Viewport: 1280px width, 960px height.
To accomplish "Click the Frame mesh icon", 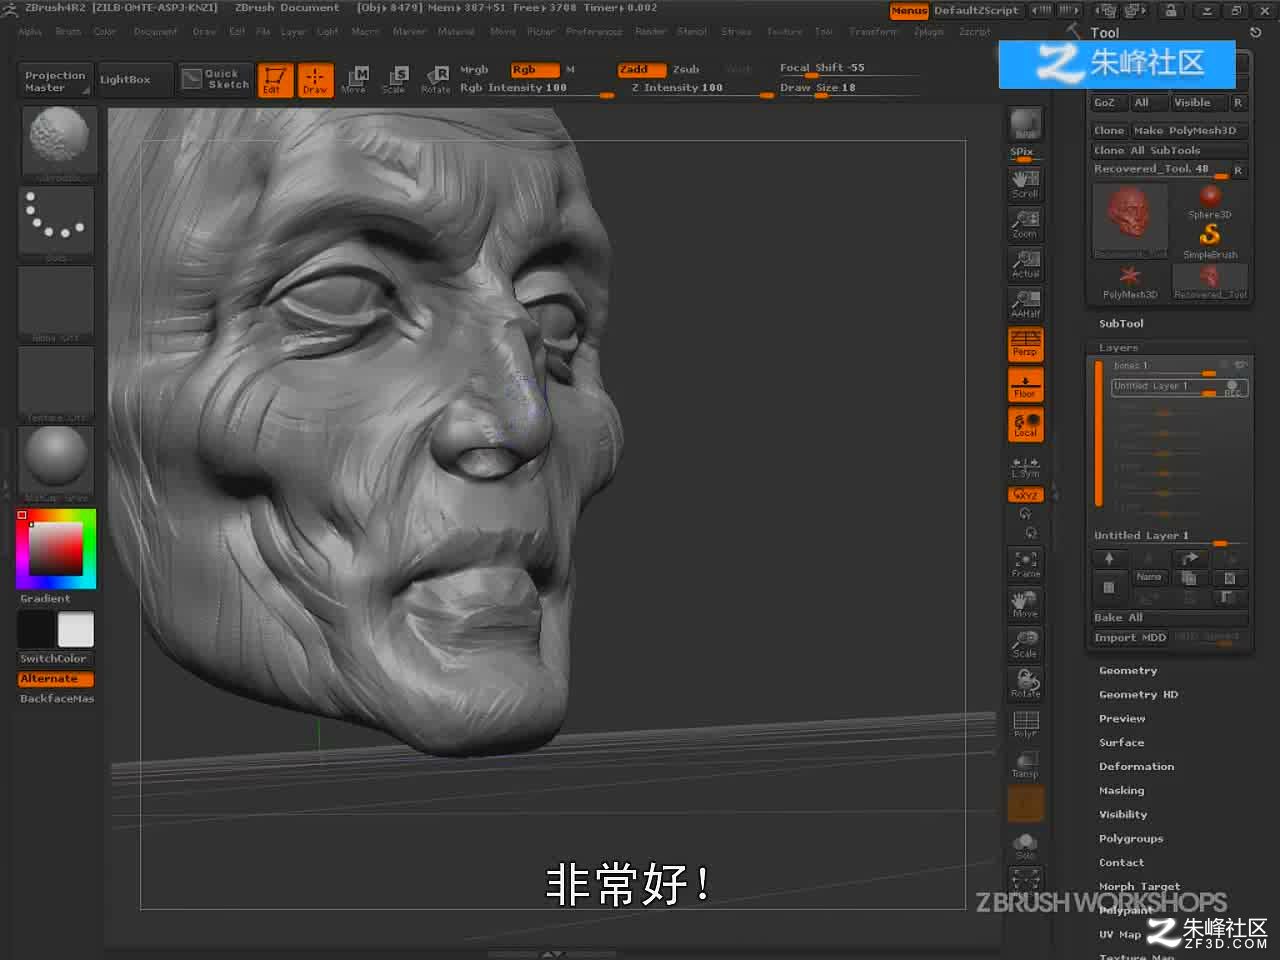I will point(1025,564).
